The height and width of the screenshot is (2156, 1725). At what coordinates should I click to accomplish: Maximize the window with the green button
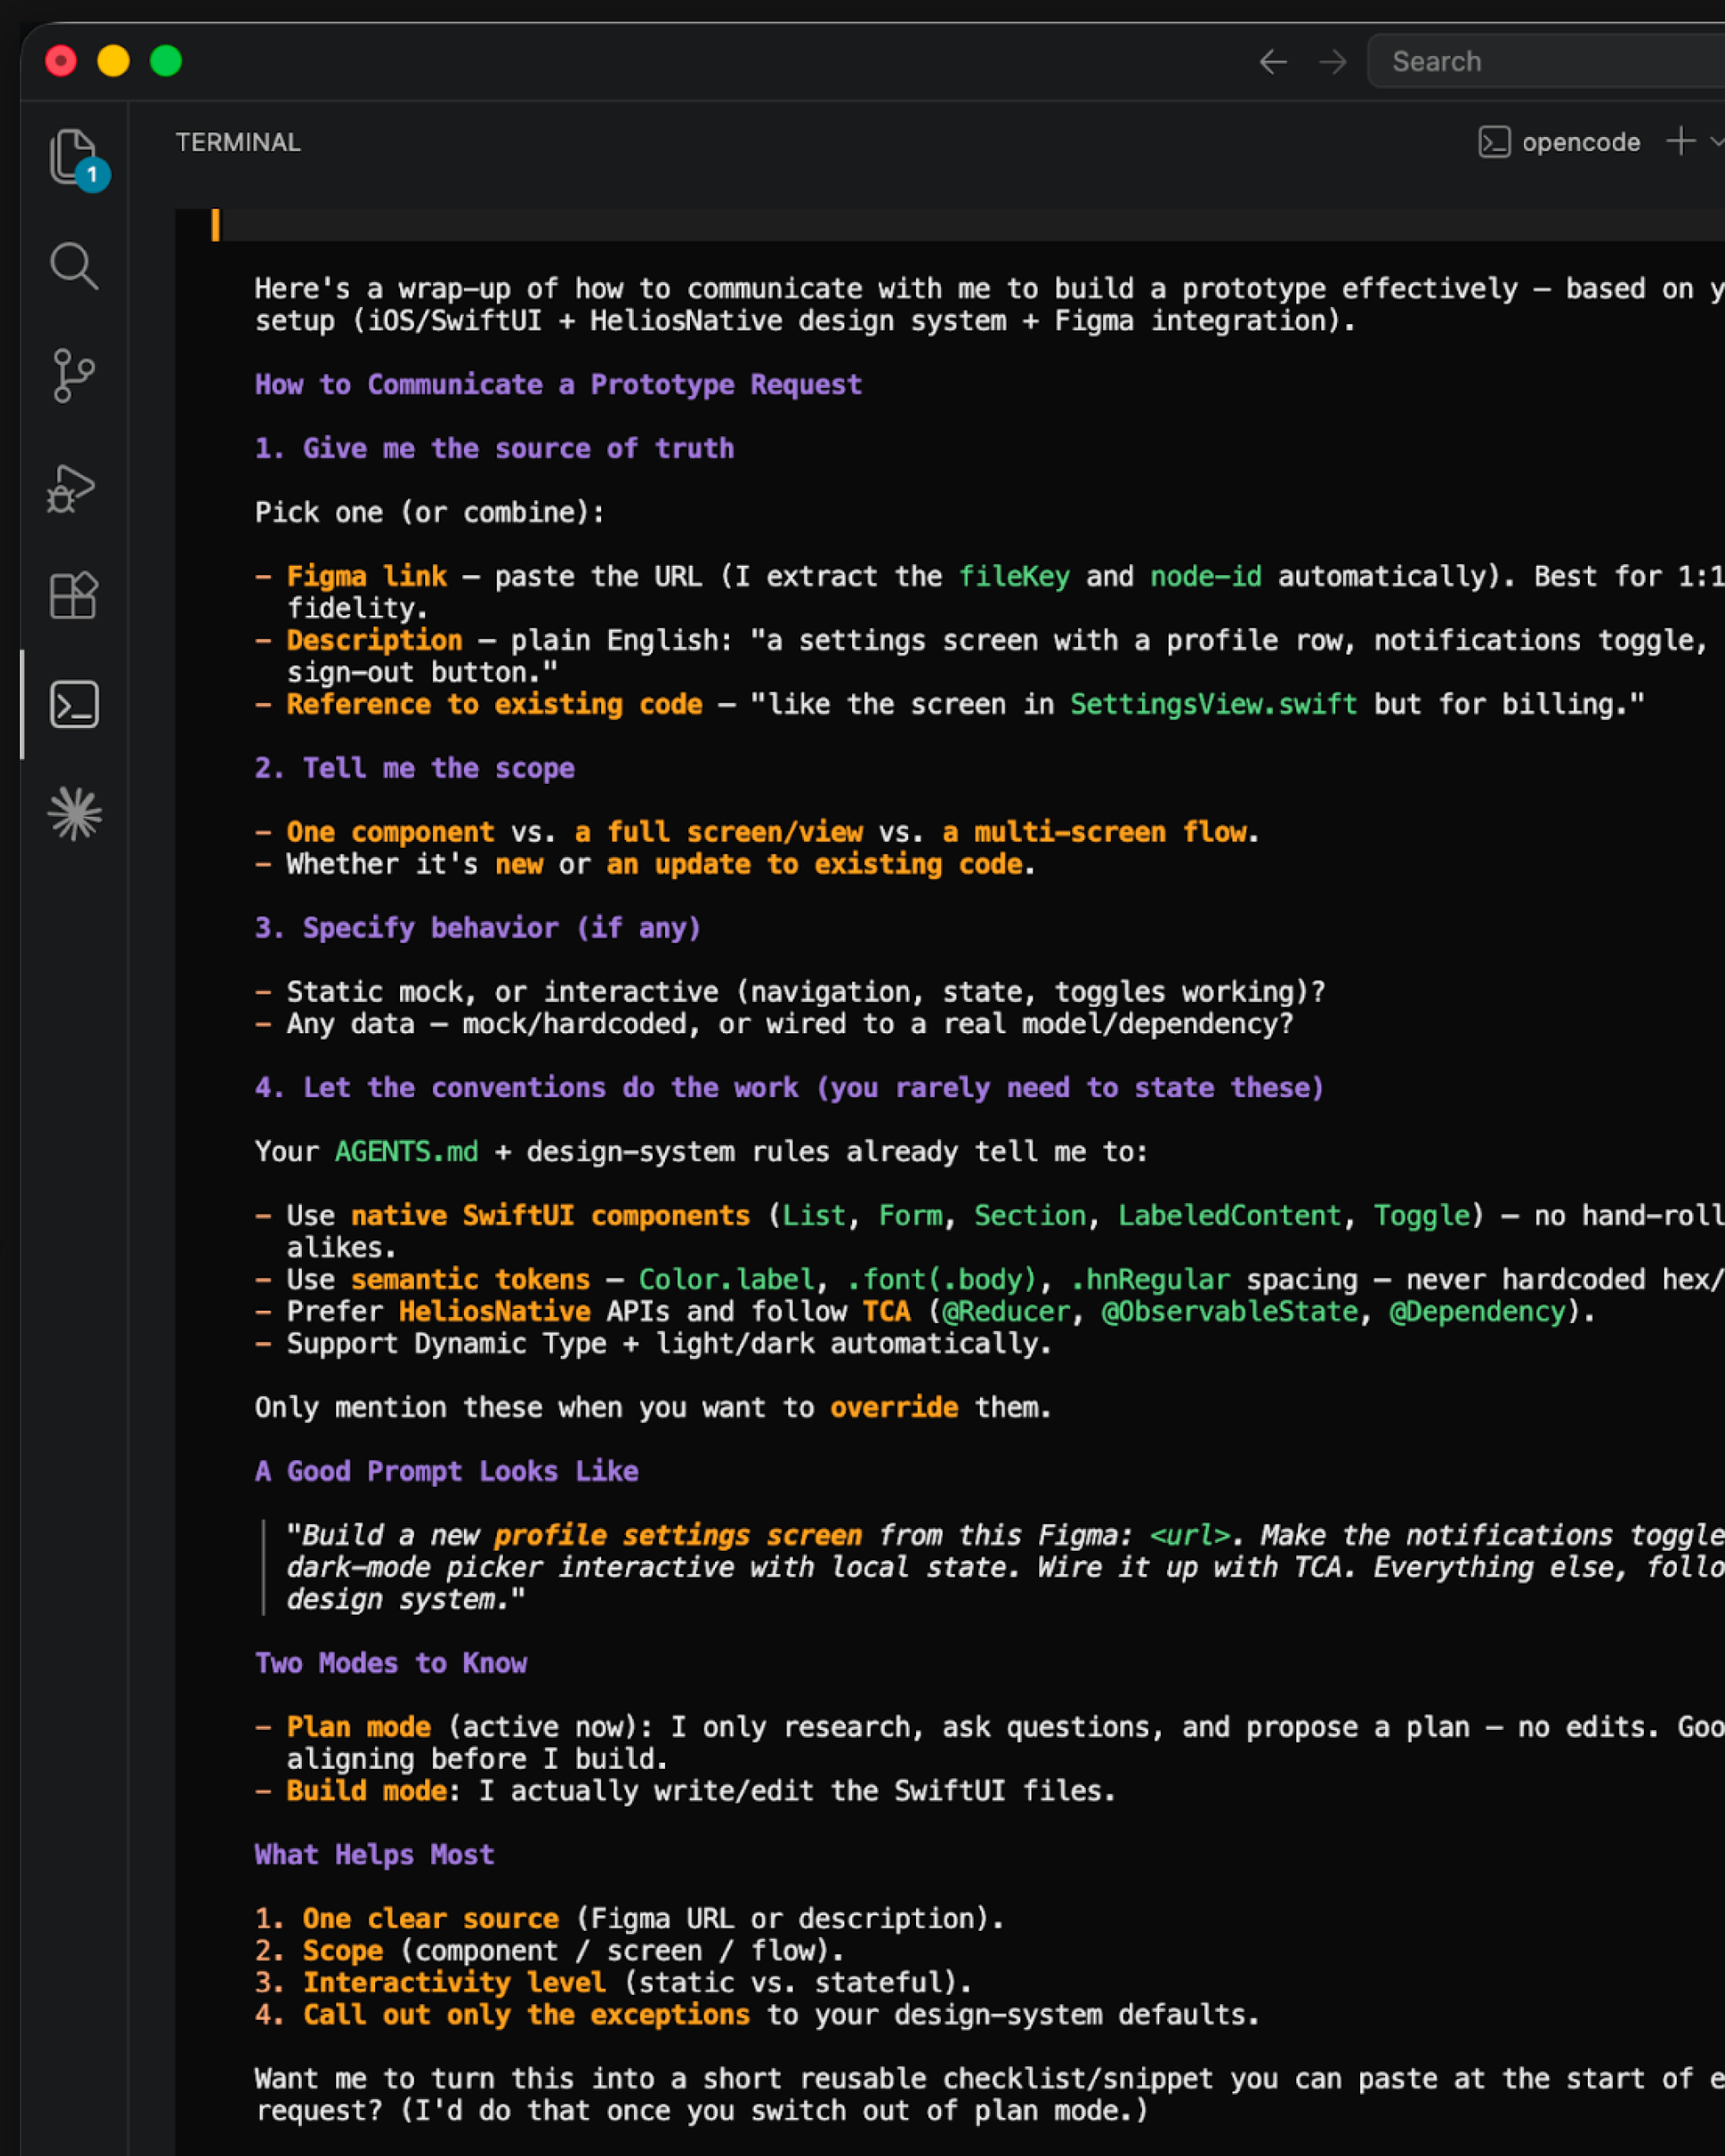(166, 61)
